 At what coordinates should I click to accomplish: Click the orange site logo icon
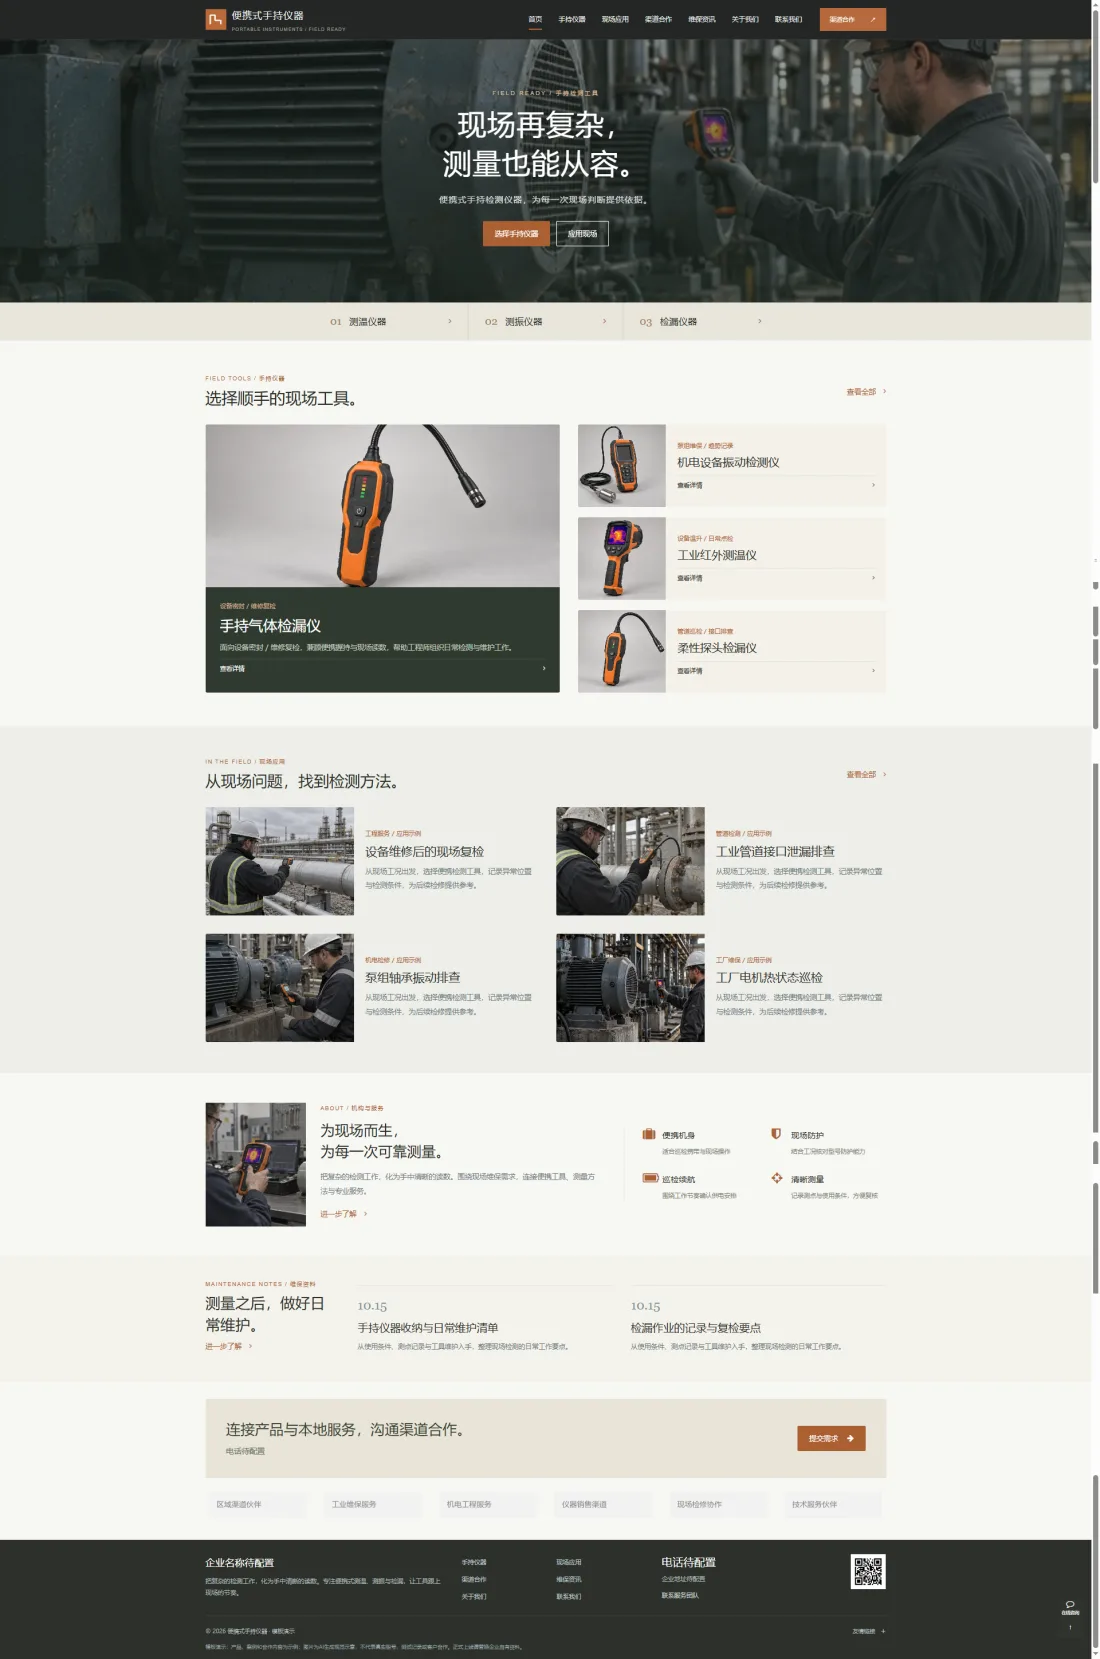point(215,19)
